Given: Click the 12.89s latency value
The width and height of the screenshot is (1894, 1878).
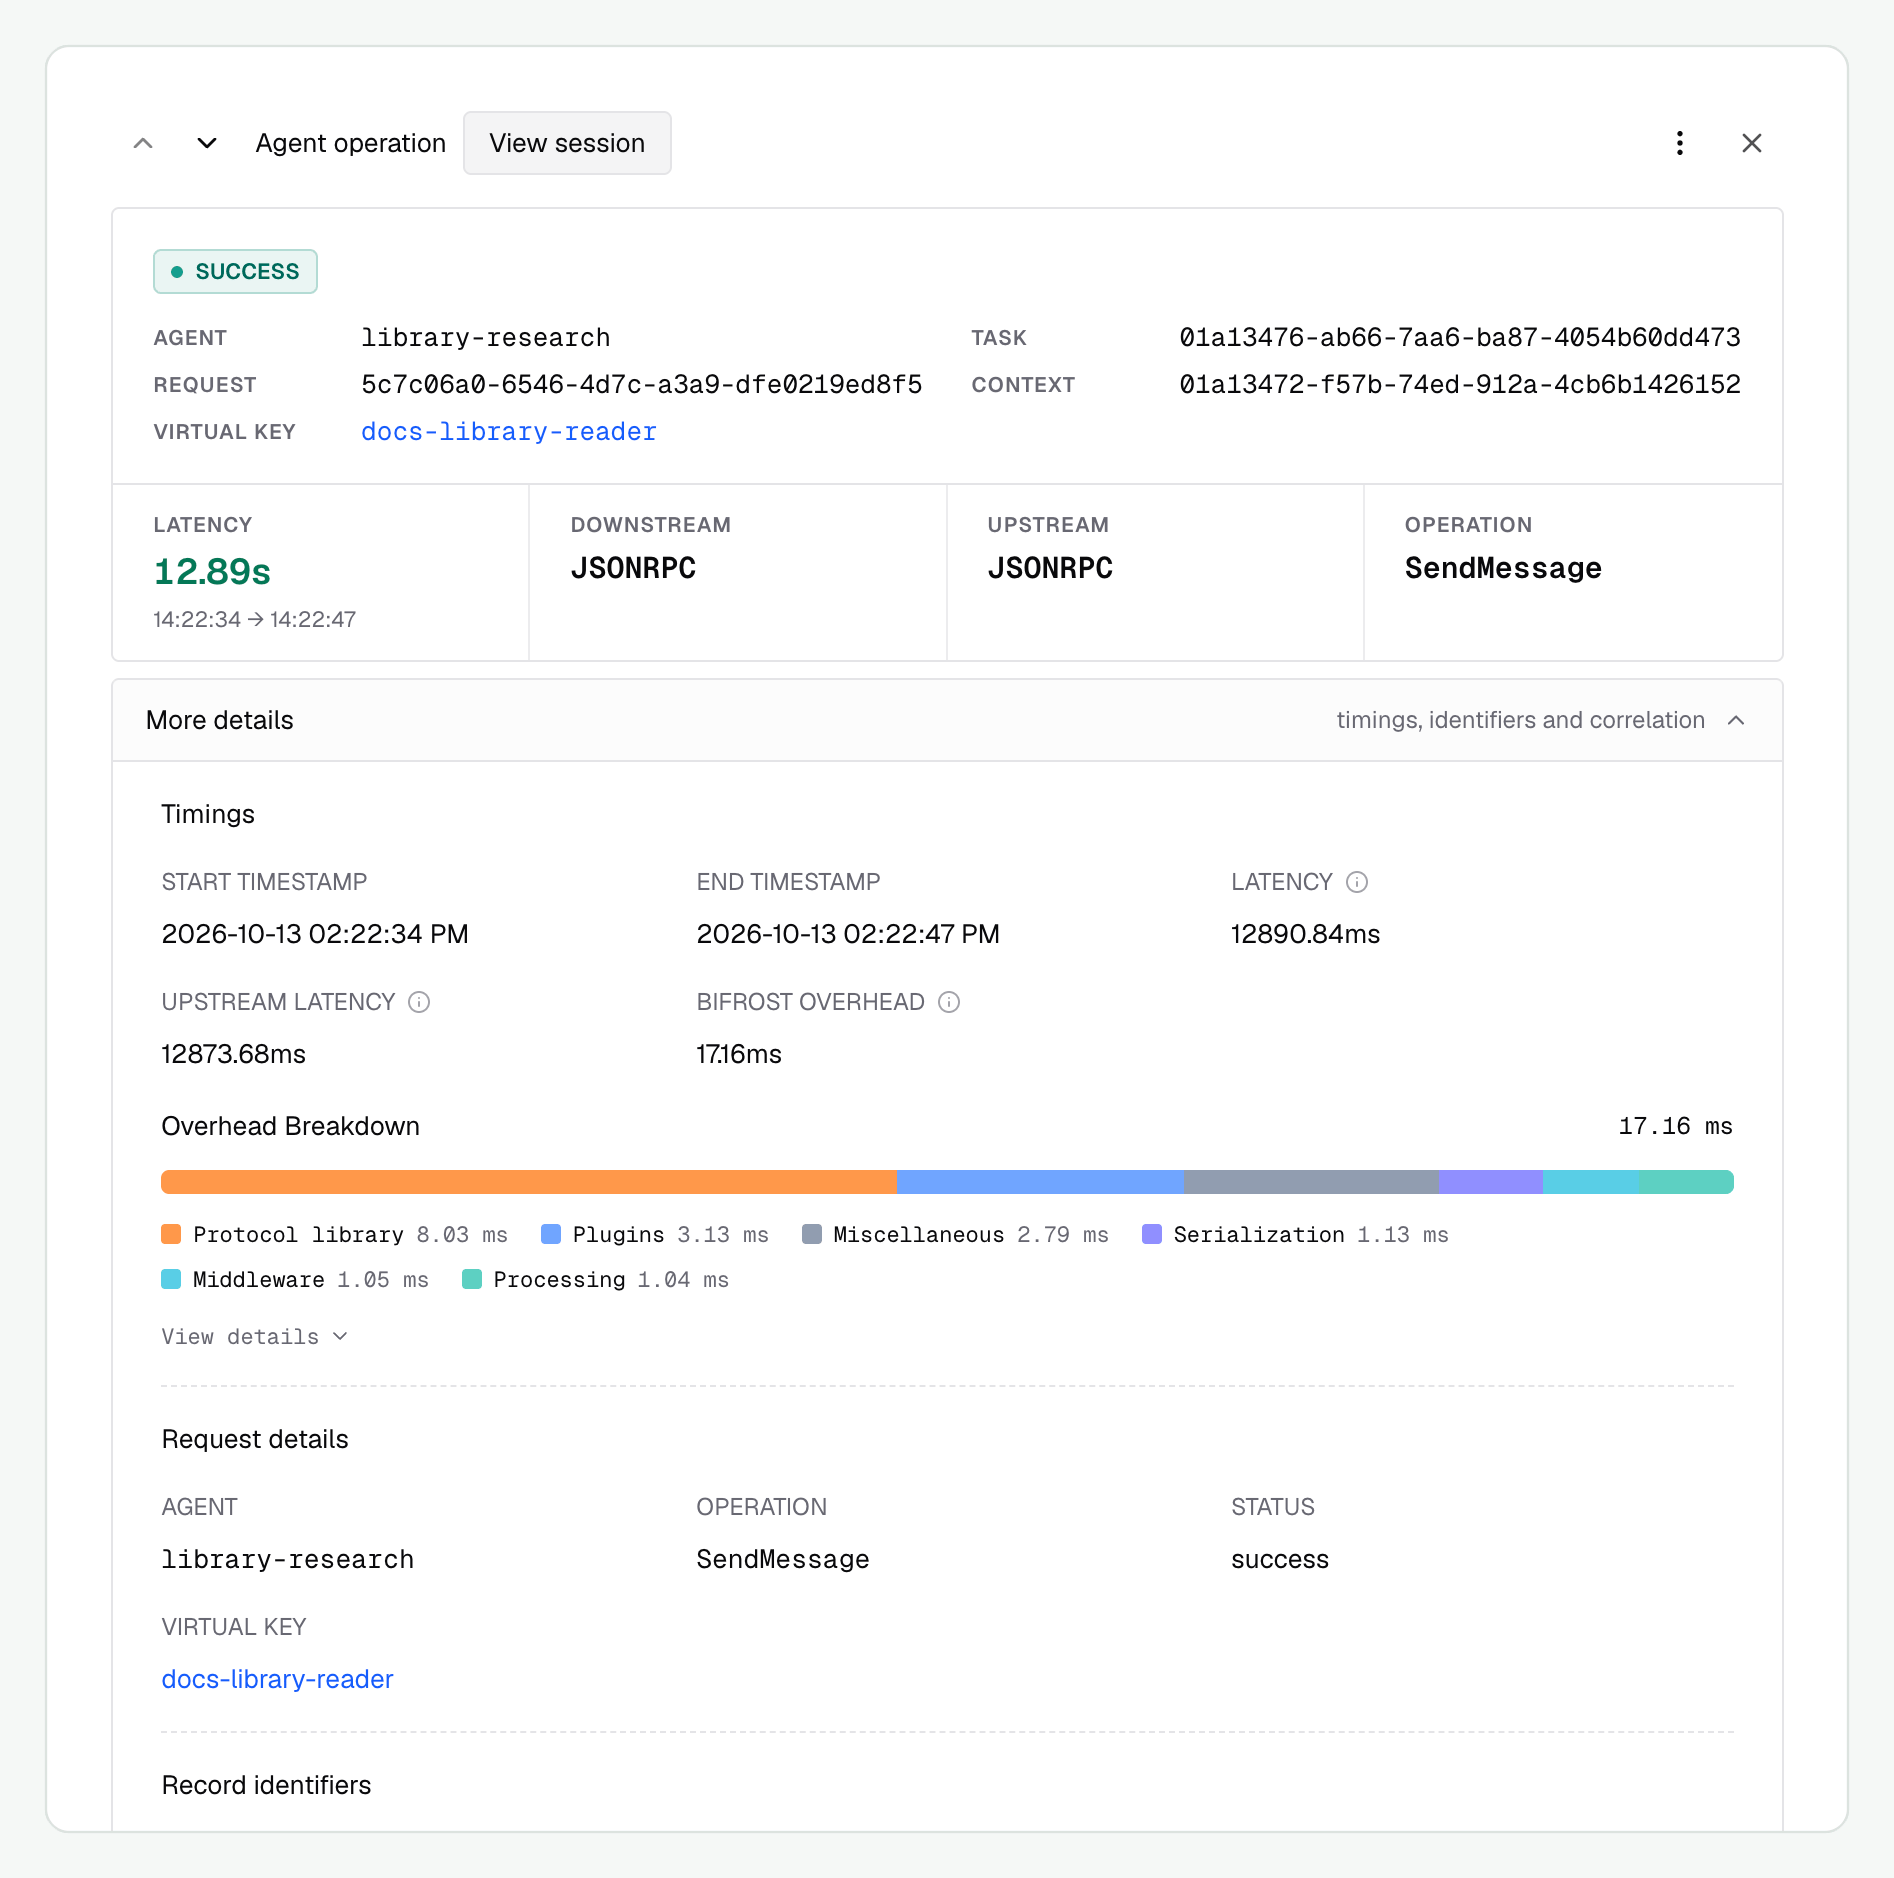Looking at the screenshot, I should click(x=212, y=572).
